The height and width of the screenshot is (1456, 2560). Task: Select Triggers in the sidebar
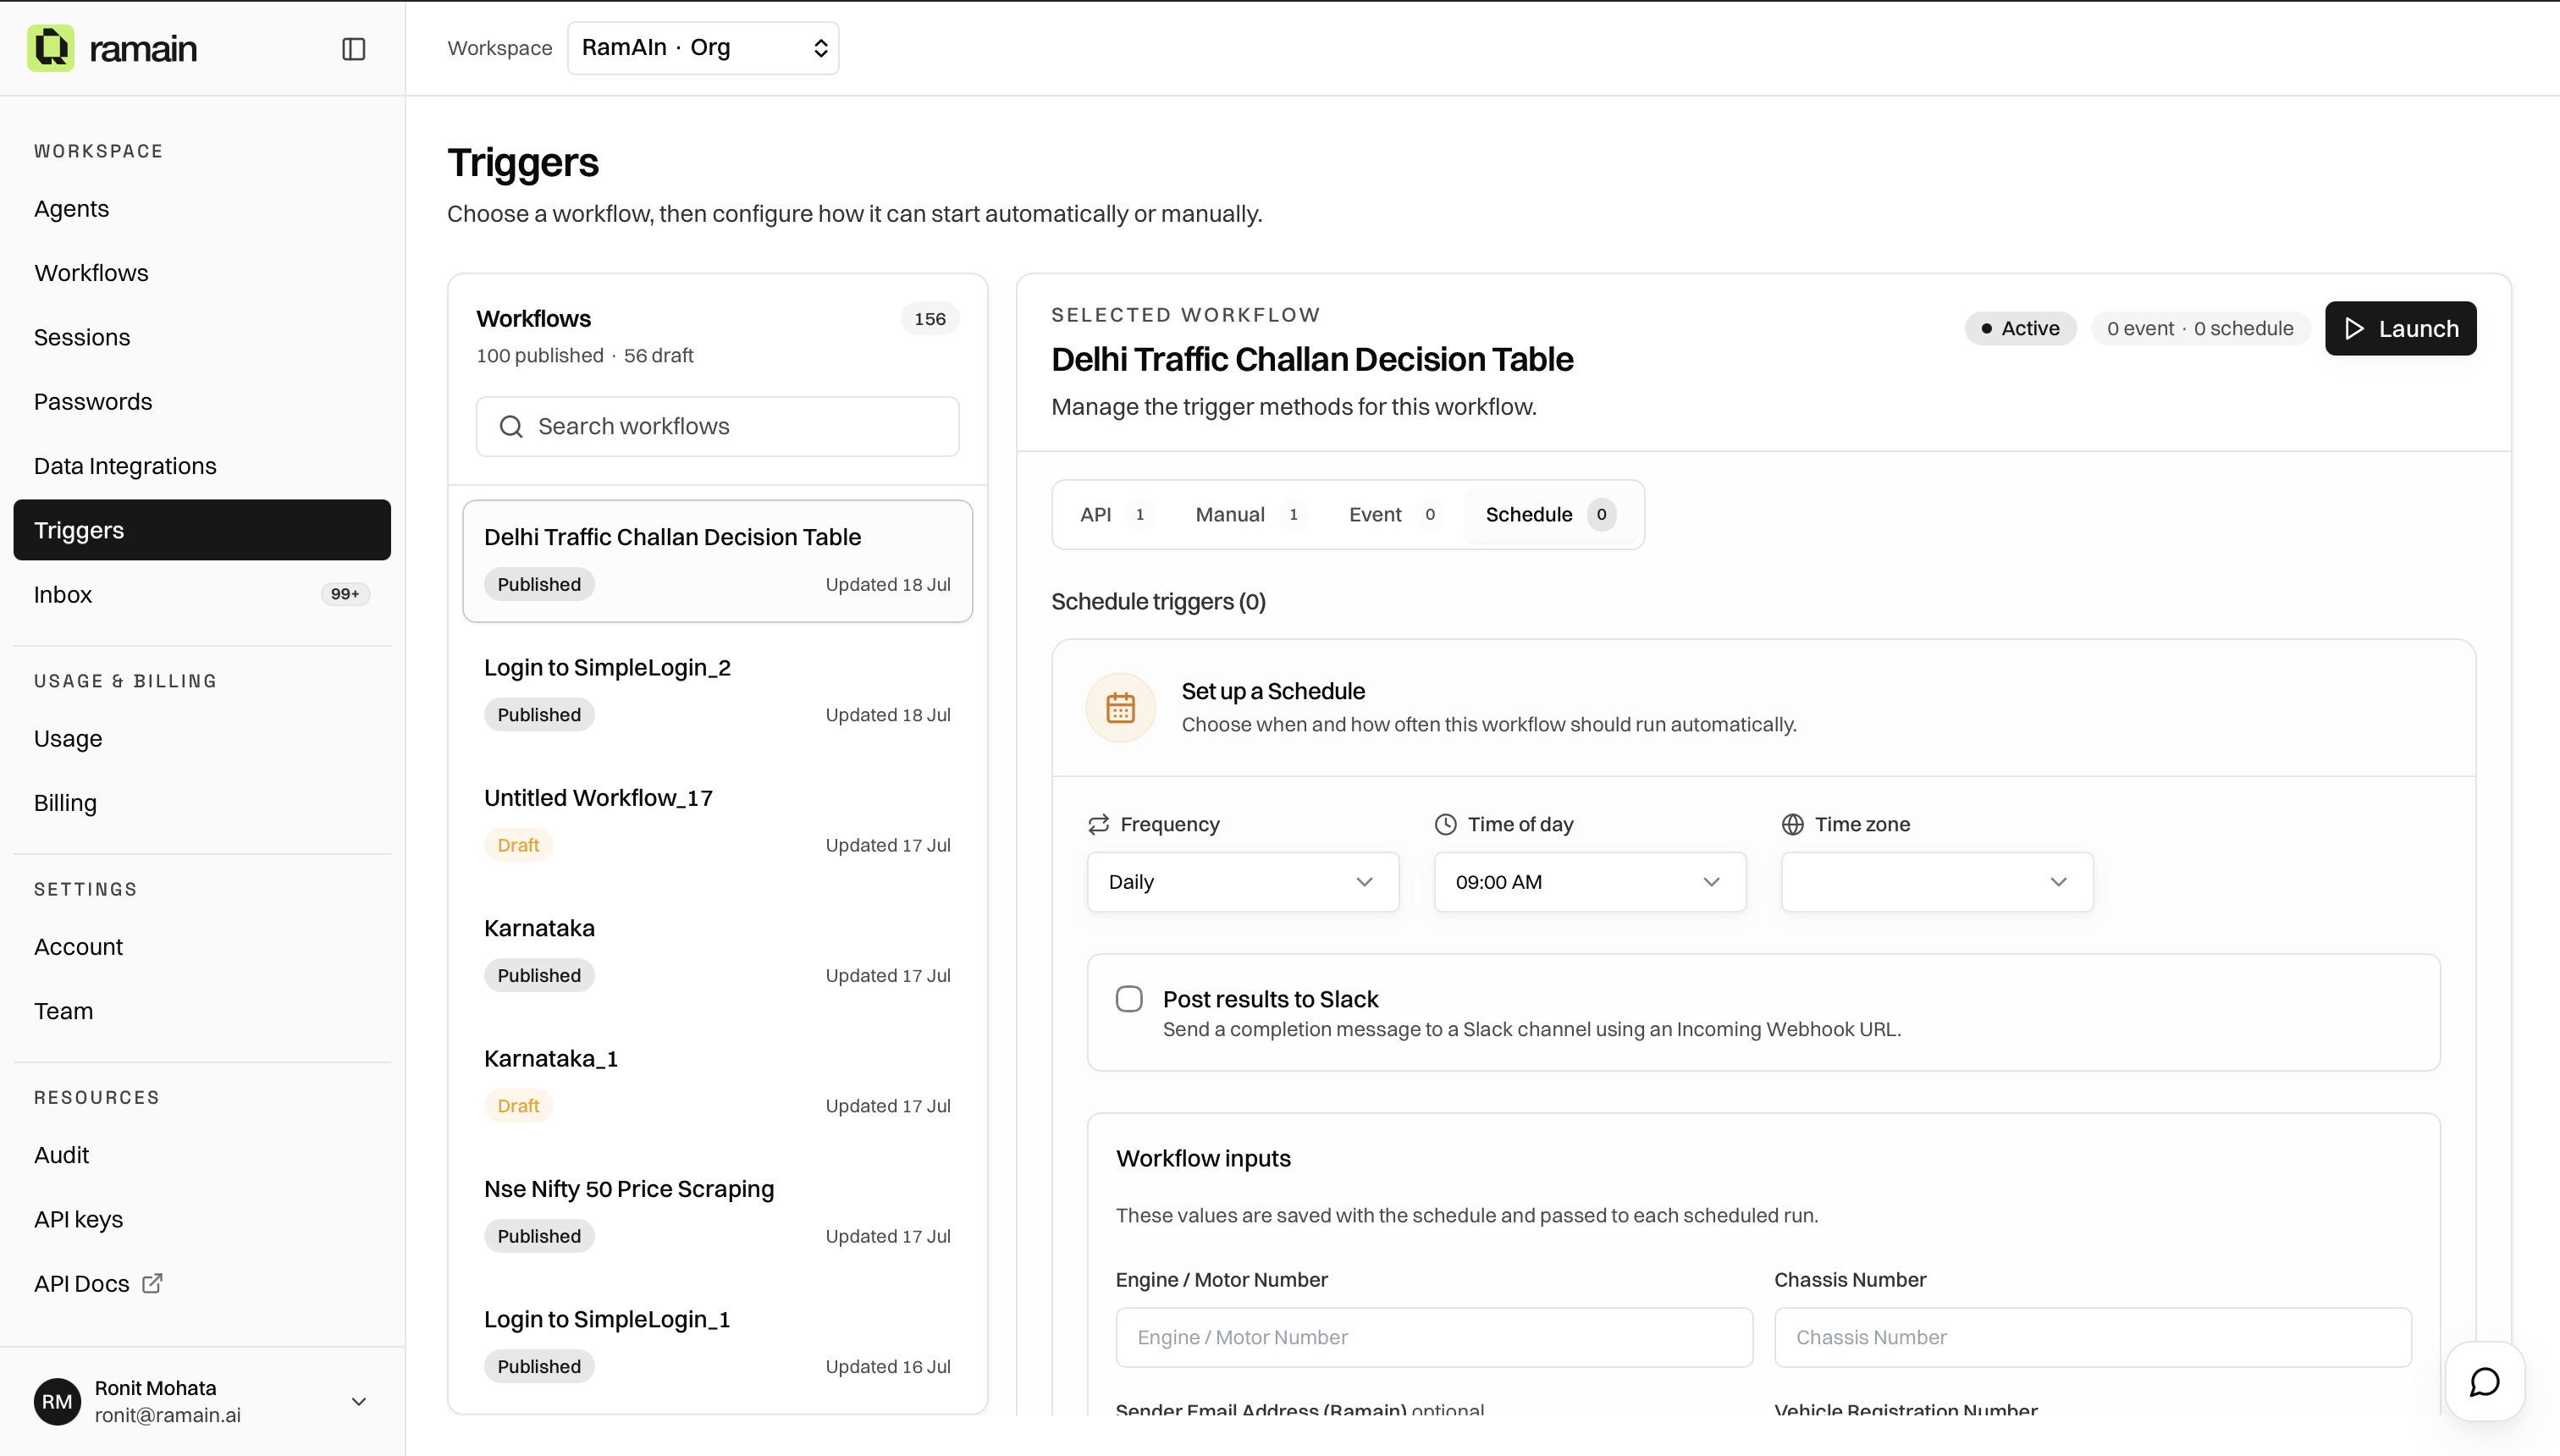pos(202,530)
